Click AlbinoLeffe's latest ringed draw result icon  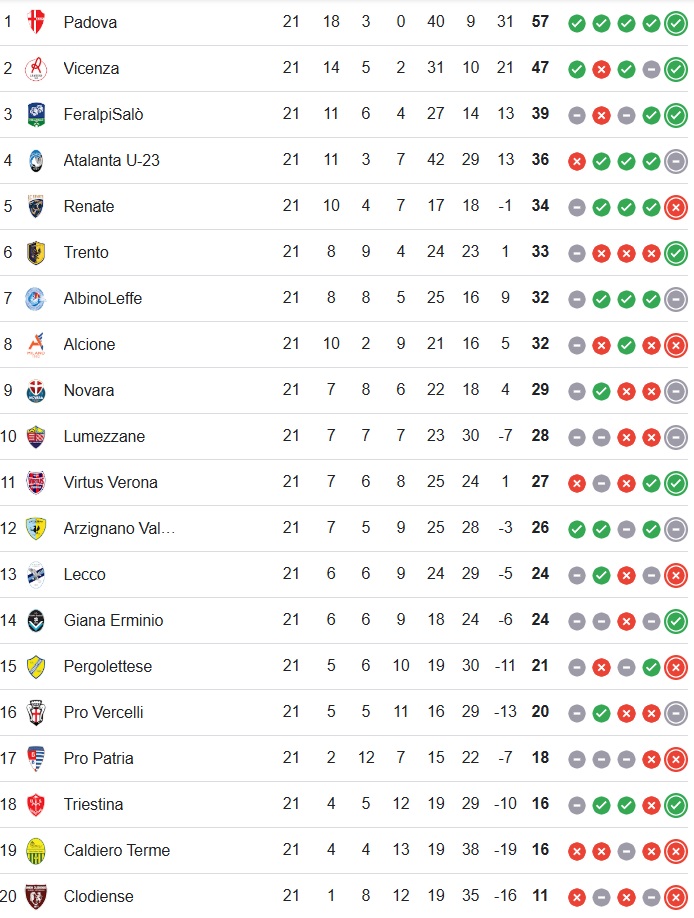pyautogui.click(x=676, y=299)
